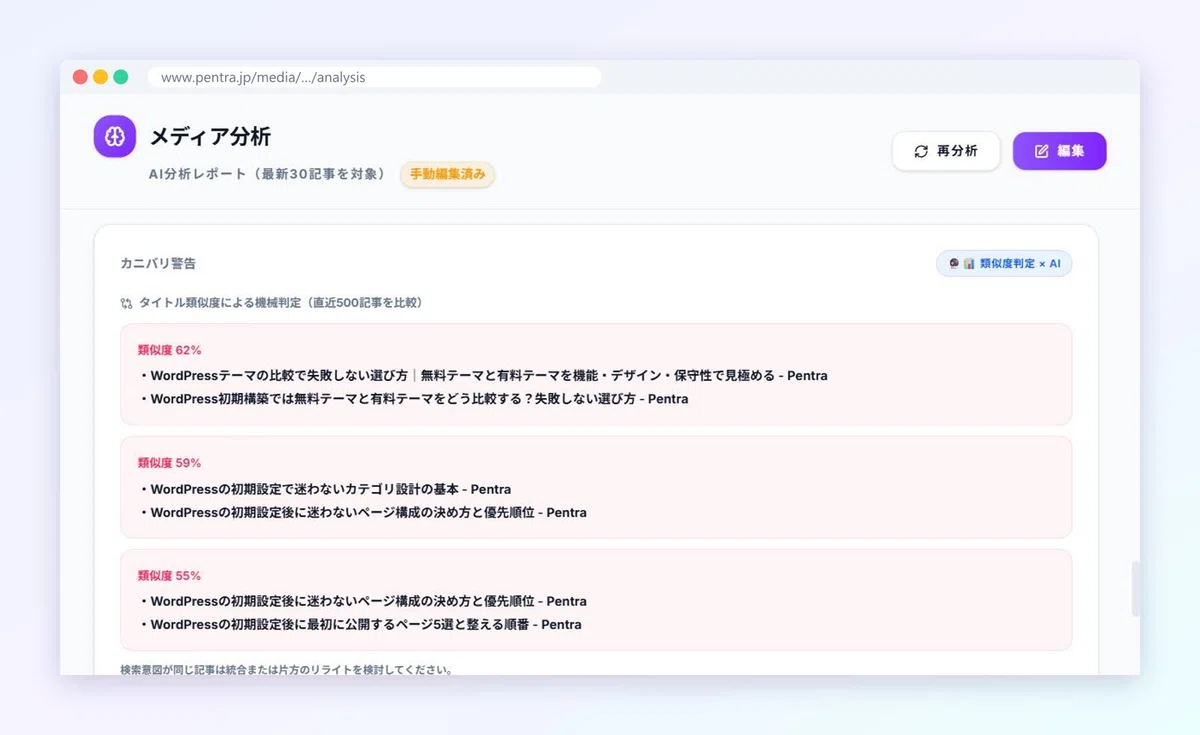Click the yellow minimize window dot
The width and height of the screenshot is (1200, 735).
100,77
